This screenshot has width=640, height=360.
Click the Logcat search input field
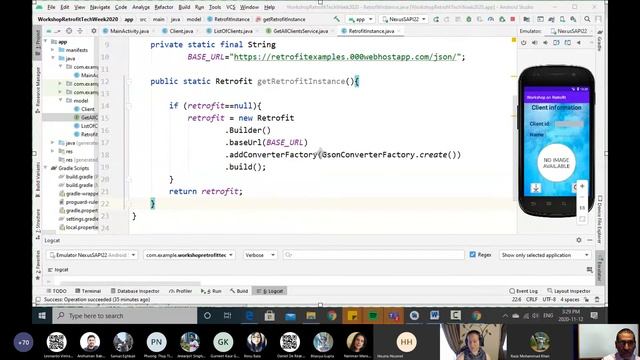pyautogui.click(x=373, y=255)
